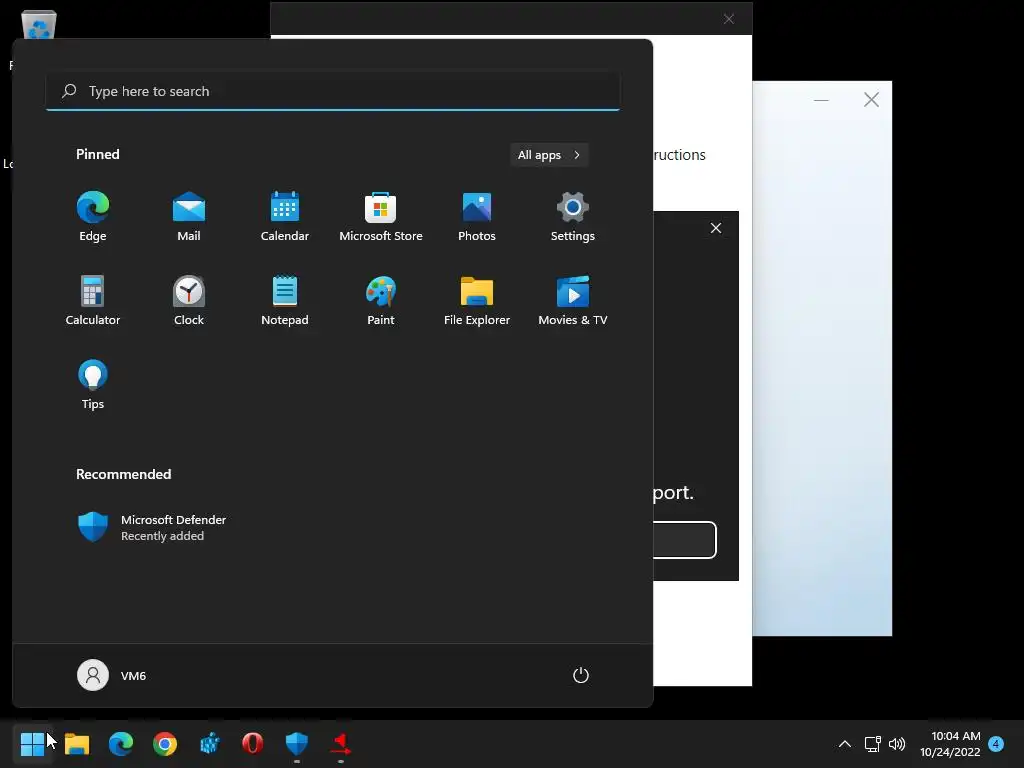Open the Calculator app

[x=93, y=301]
